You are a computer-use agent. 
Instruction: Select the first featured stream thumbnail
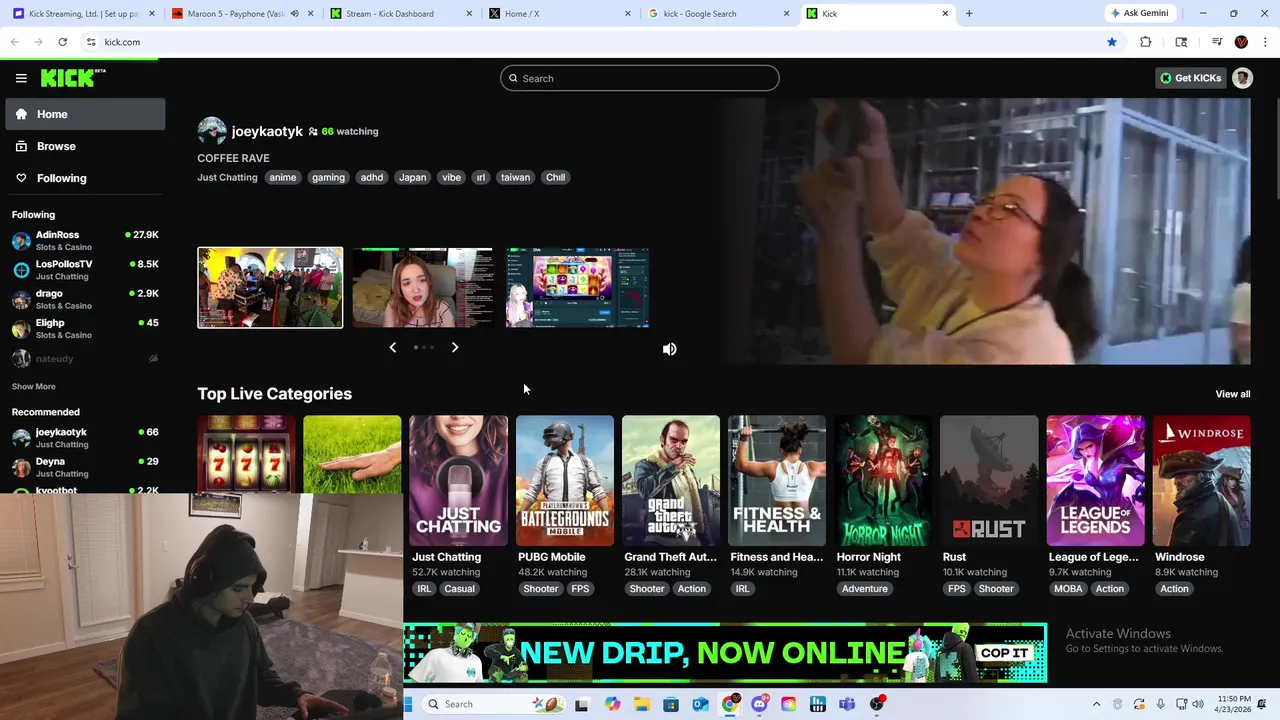pos(270,288)
